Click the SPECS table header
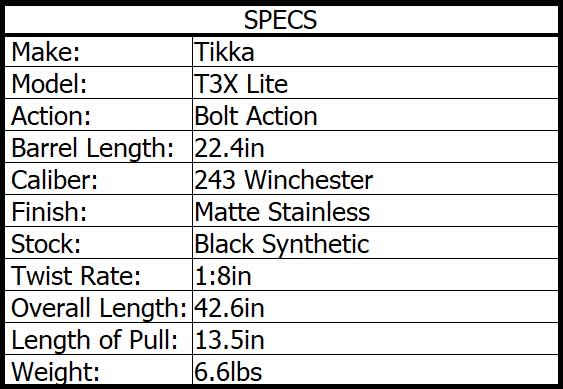Image resolution: width=563 pixels, height=389 pixels. (281, 20)
